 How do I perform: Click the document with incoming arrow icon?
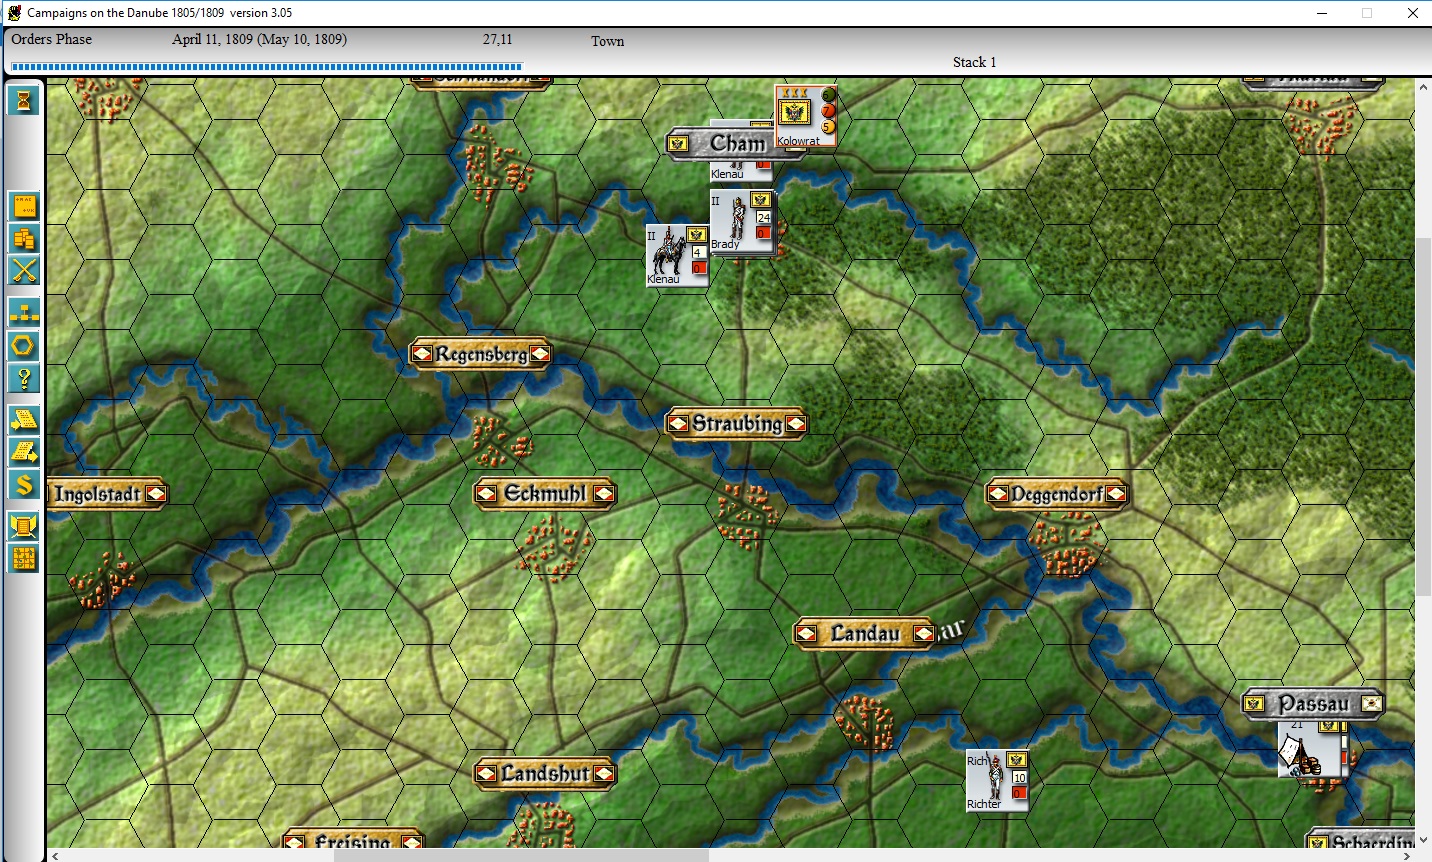pos(24,420)
